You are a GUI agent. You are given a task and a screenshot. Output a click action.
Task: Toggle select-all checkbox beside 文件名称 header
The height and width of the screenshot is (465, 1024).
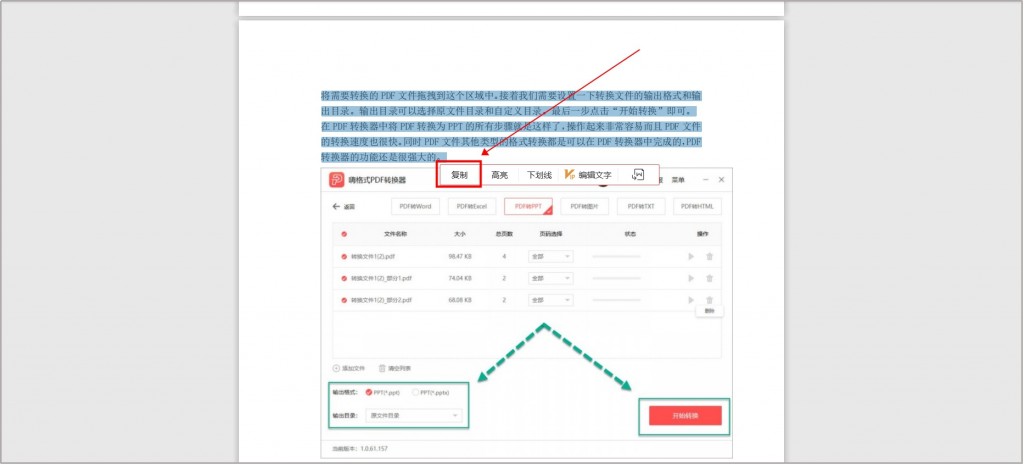(344, 234)
